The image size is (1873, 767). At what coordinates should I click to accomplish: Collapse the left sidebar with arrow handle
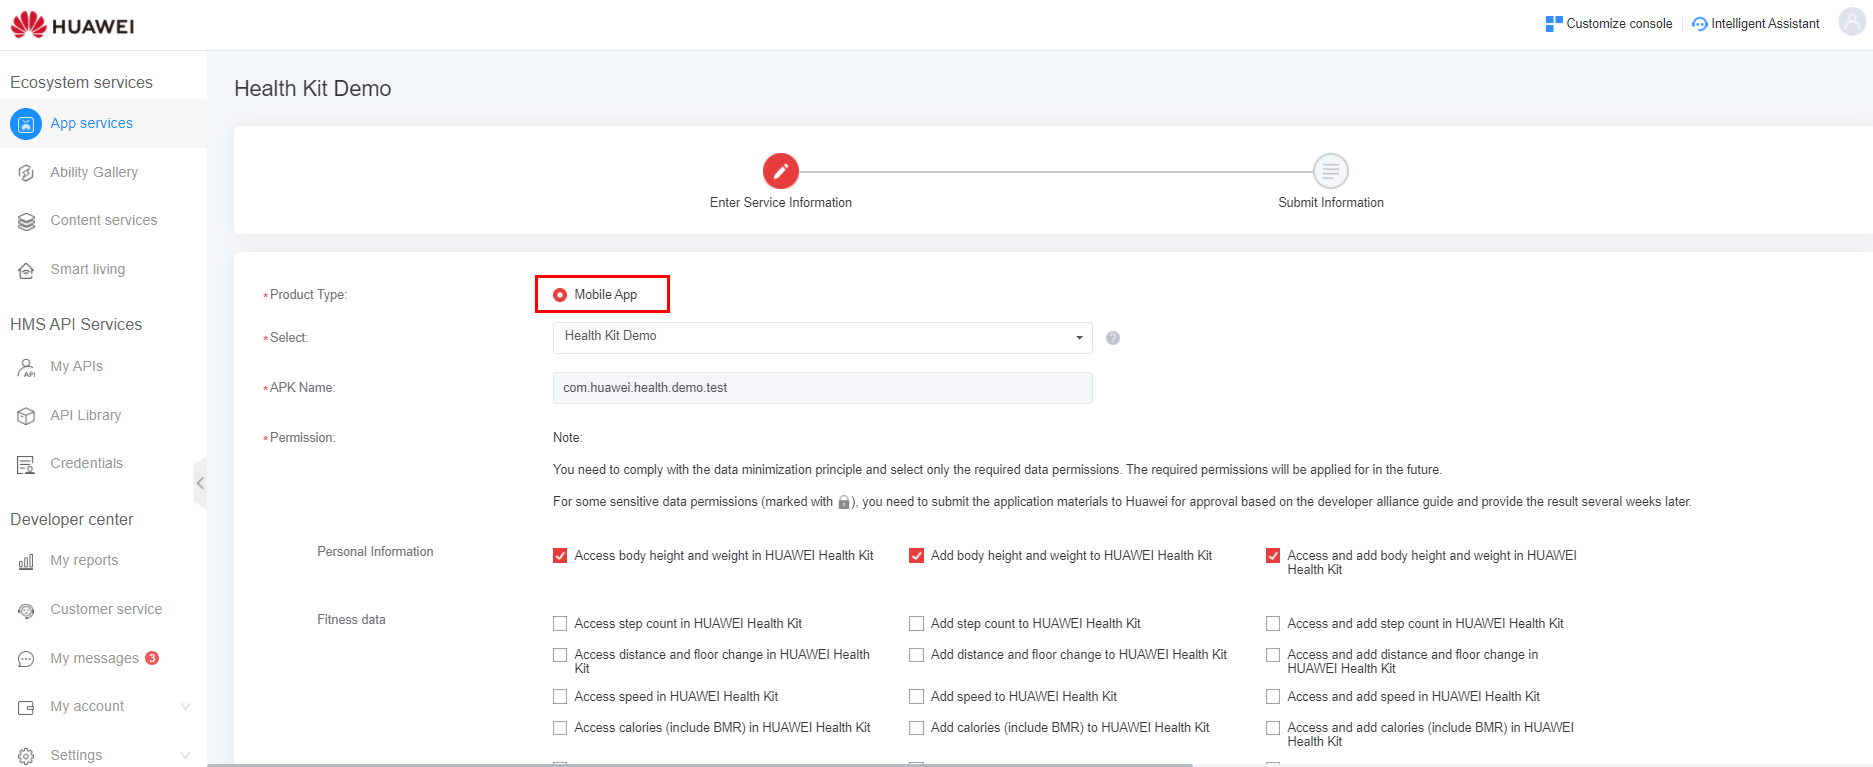point(200,483)
